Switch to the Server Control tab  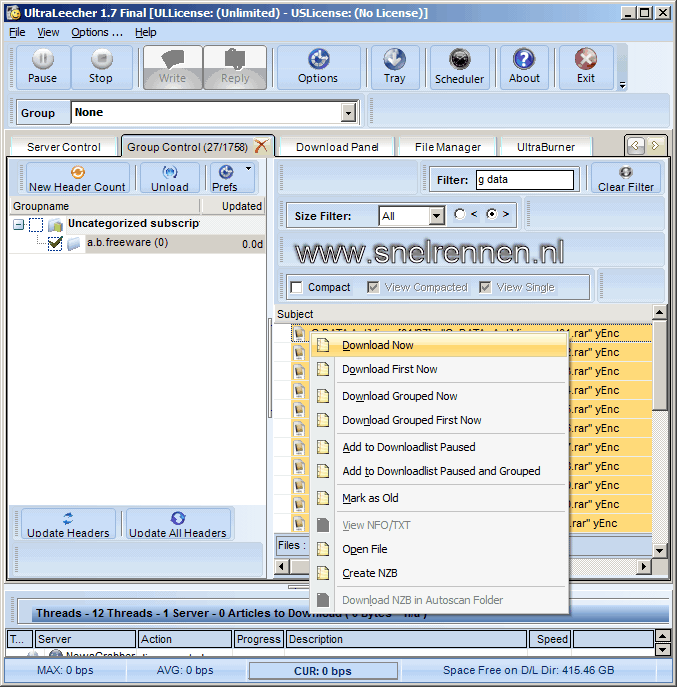[64, 147]
